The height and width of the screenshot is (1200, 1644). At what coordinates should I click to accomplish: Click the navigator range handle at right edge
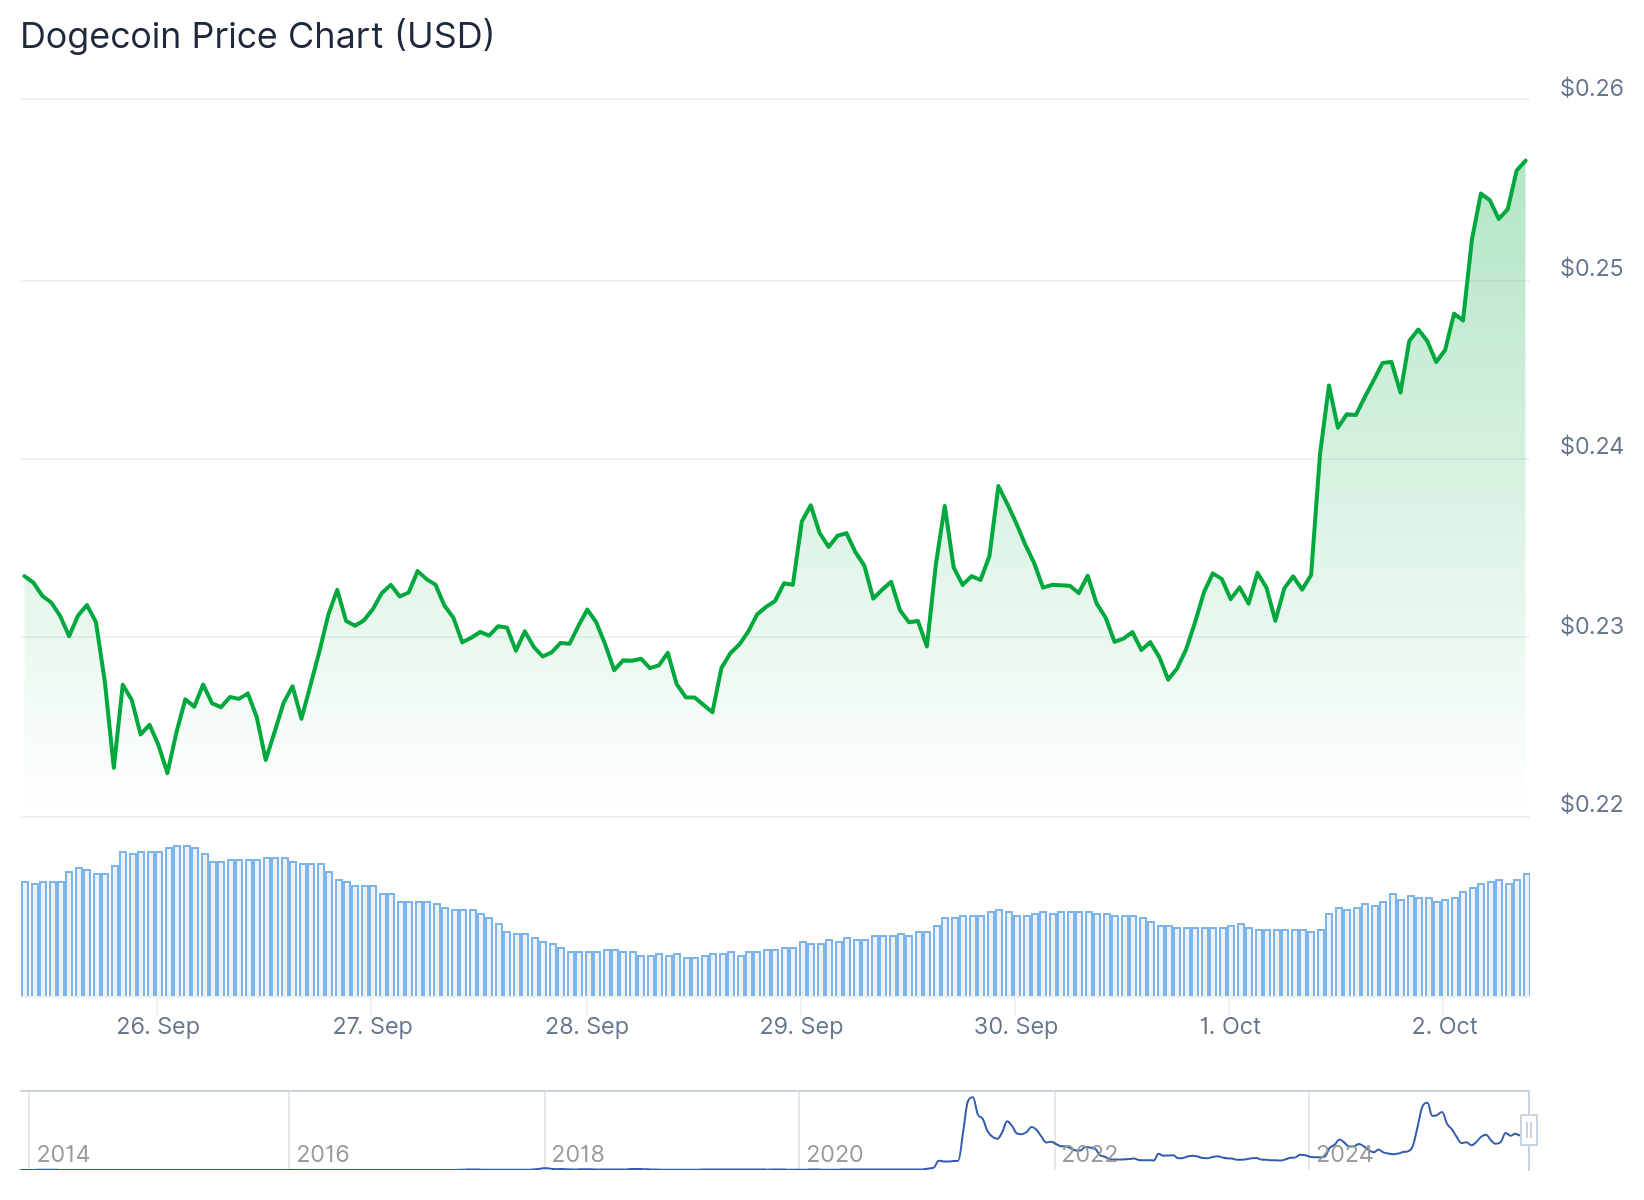1528,1130
